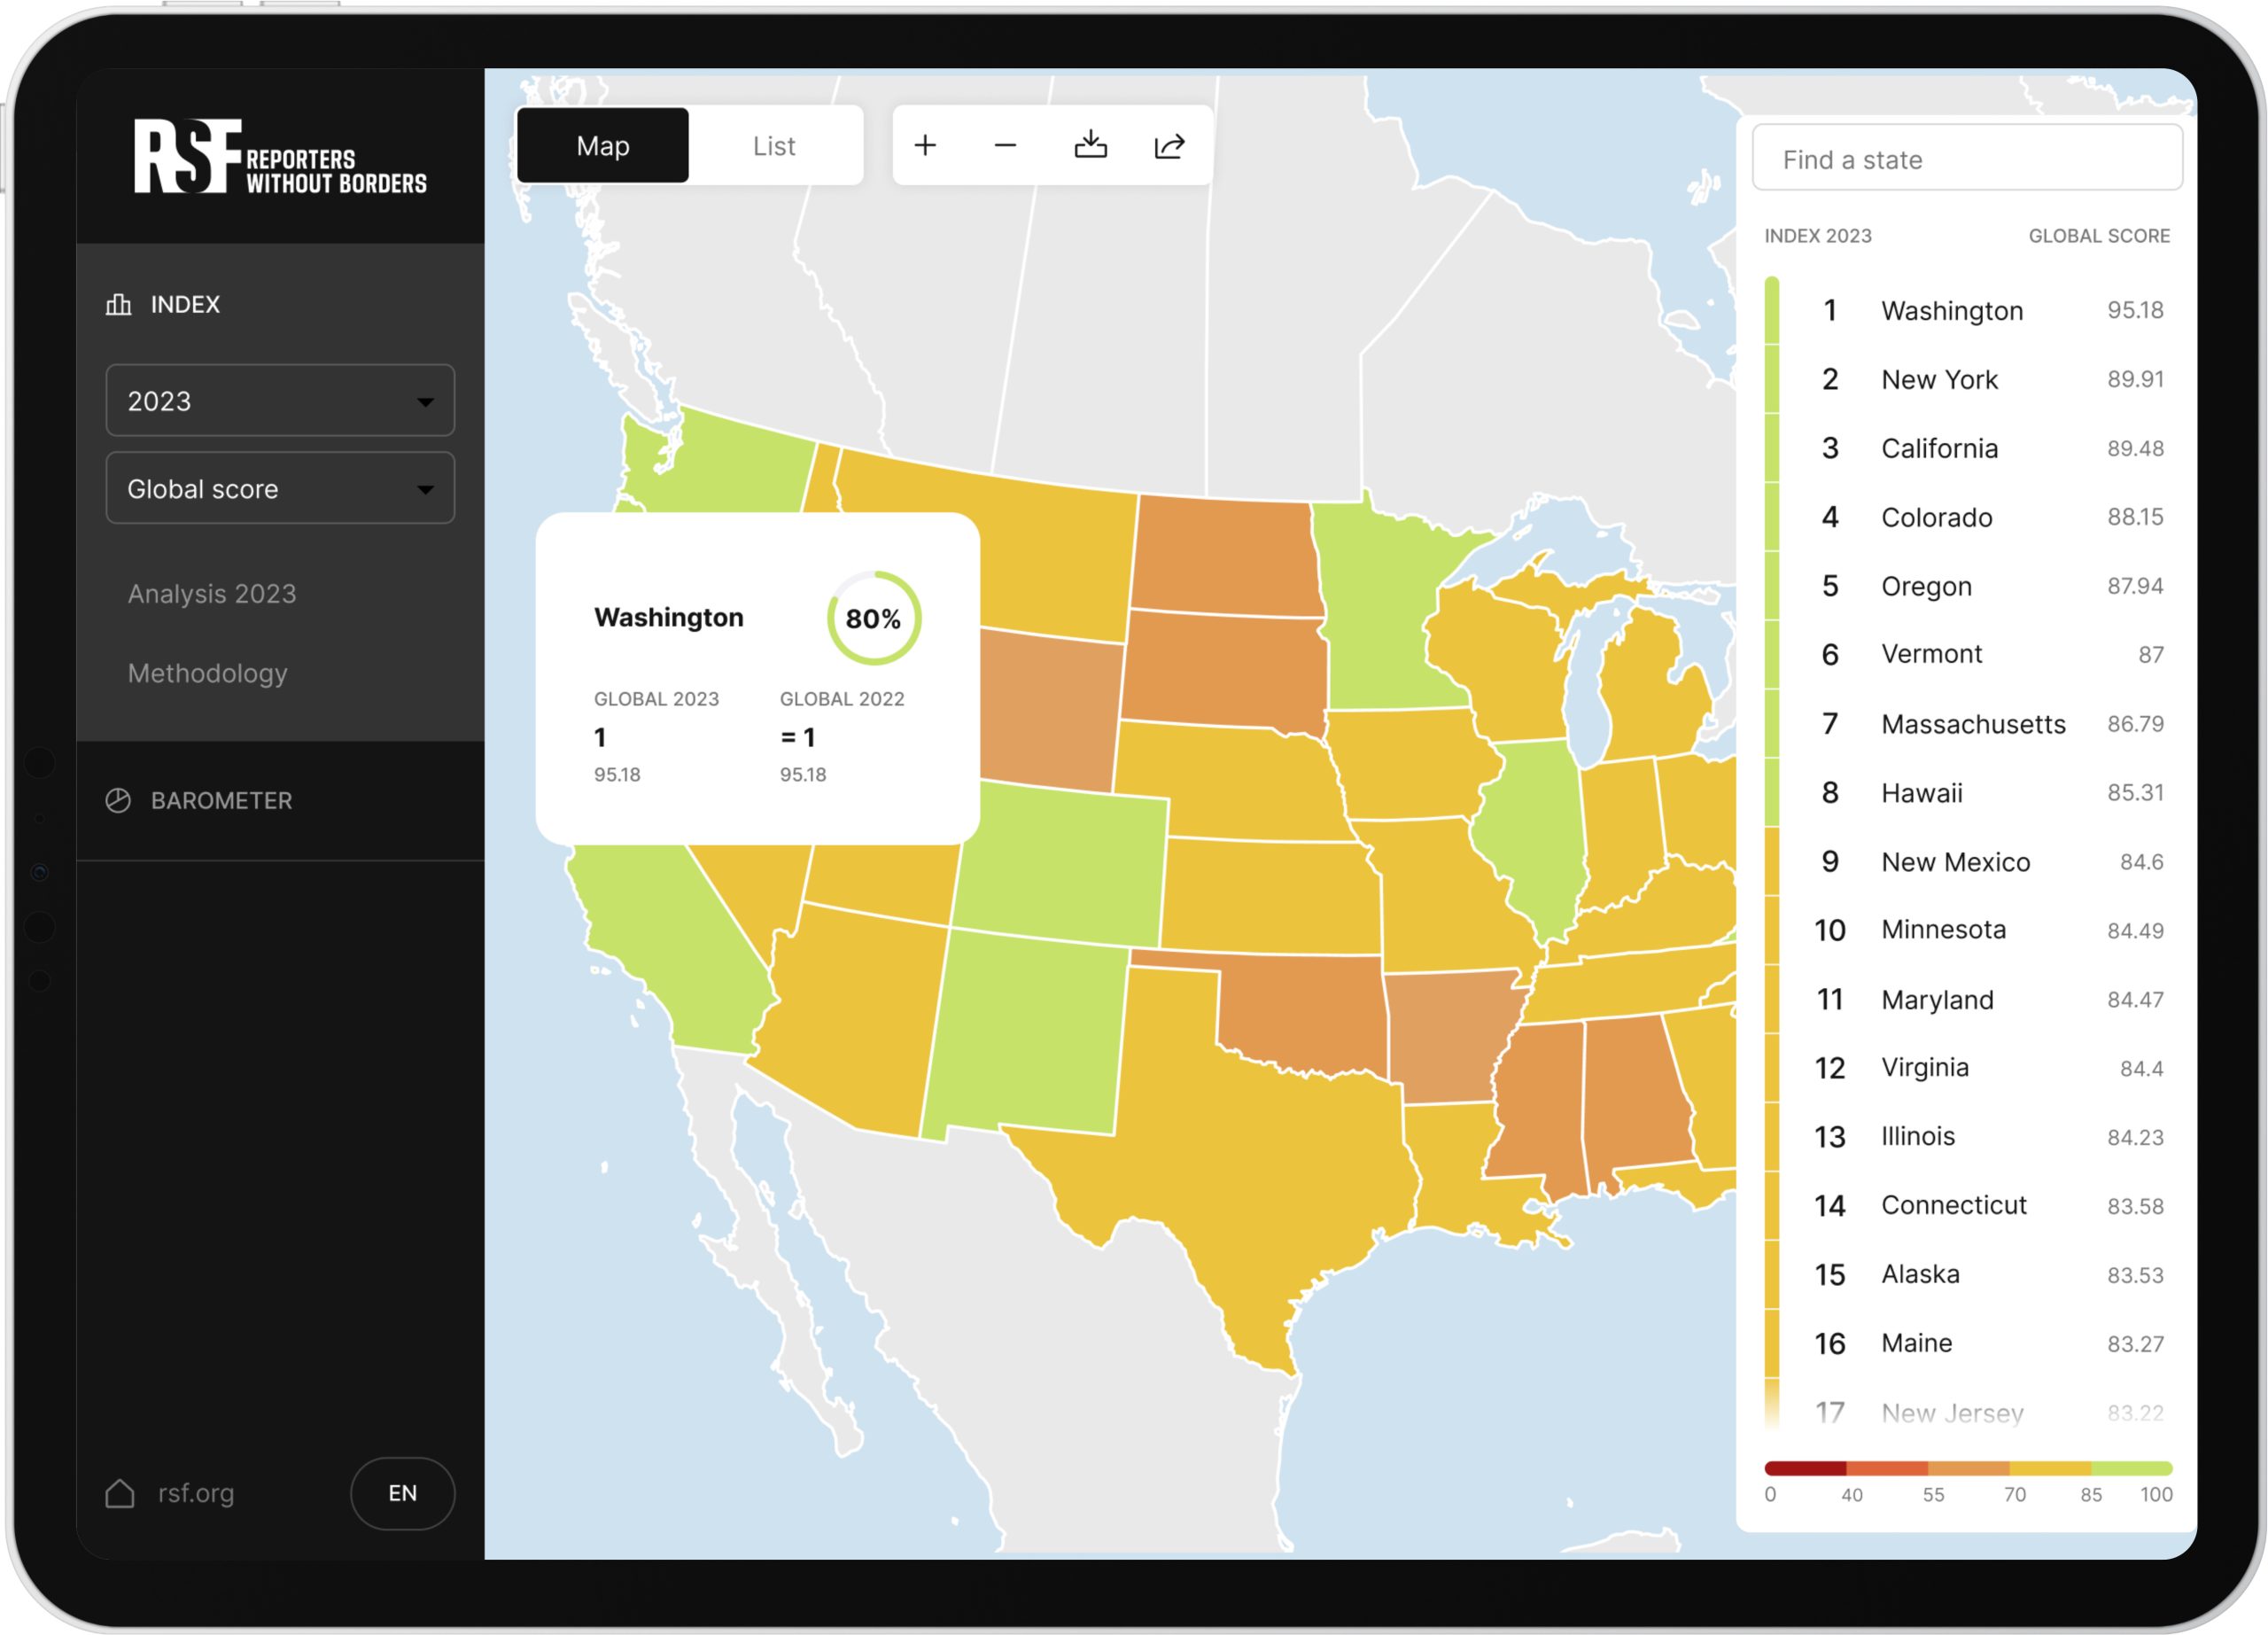Open the BAROMETER section

[221, 800]
